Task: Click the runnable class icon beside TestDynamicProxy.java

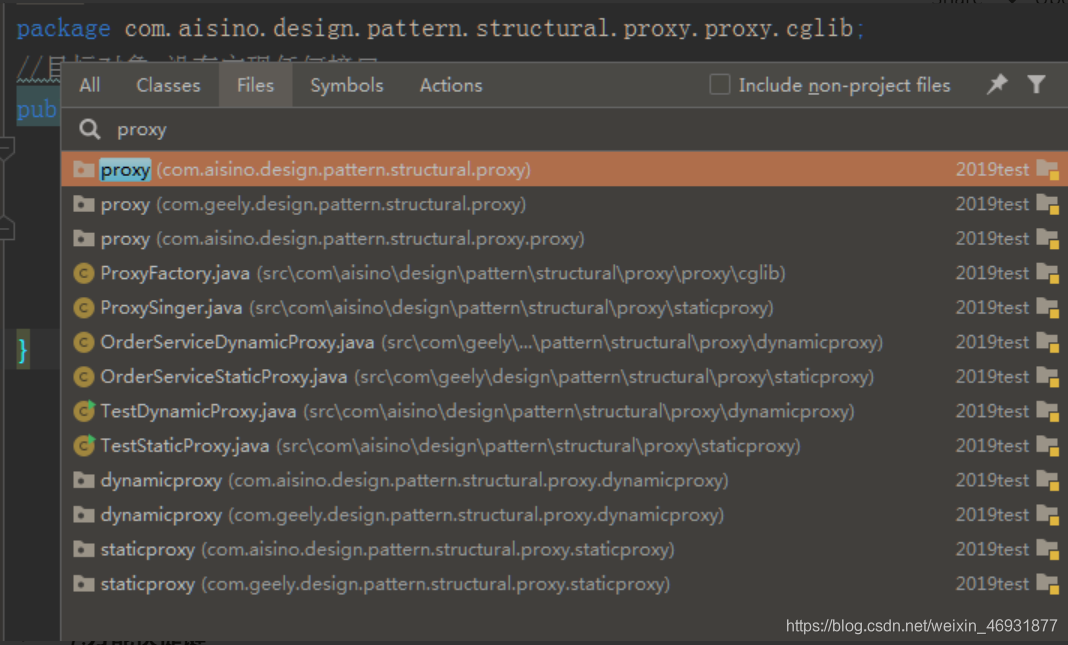Action: 84,411
